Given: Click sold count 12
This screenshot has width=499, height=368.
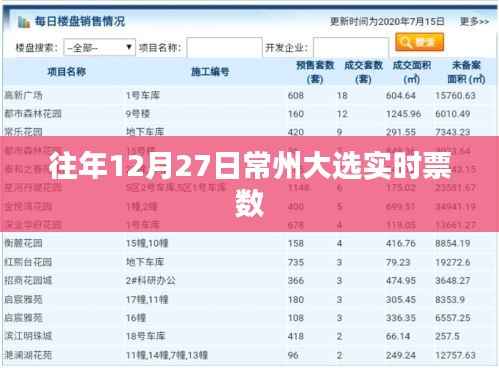Looking at the screenshot, I should pos(342,114).
